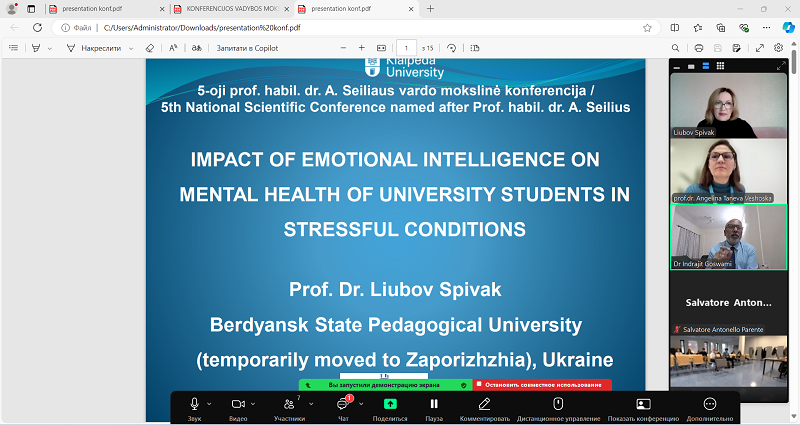Toggle PDF read aloud icon
This screenshot has height=425, width=800.
pos(173,48)
